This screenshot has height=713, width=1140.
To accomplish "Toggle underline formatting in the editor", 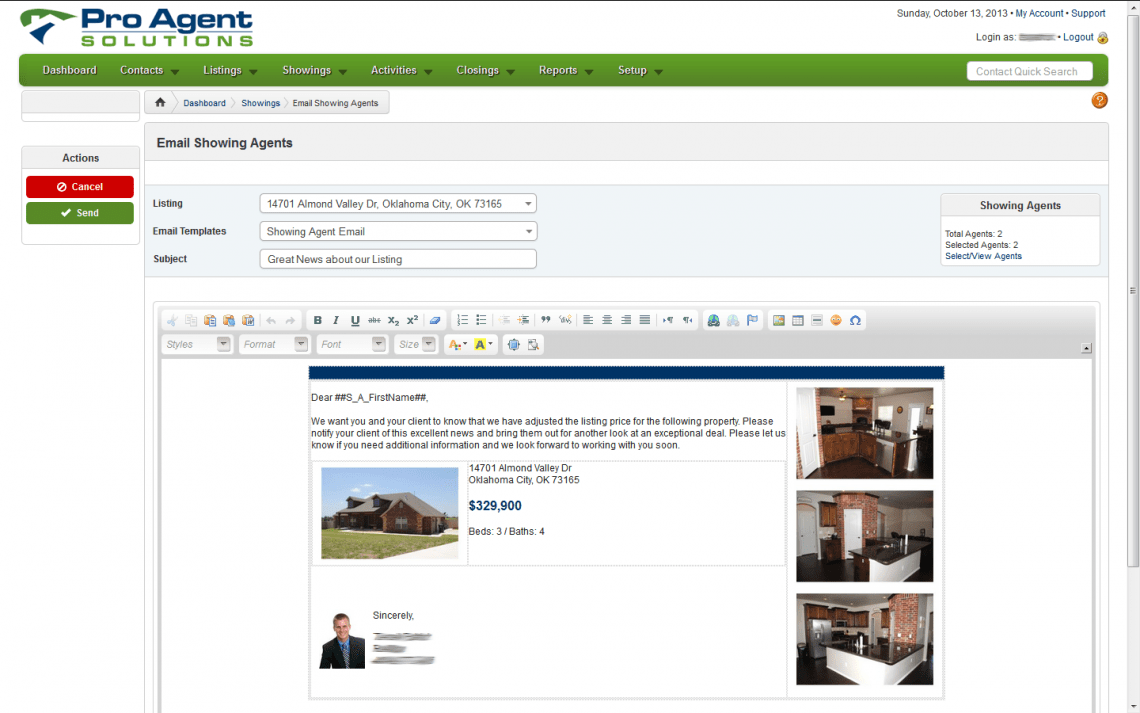I will tap(354, 320).
